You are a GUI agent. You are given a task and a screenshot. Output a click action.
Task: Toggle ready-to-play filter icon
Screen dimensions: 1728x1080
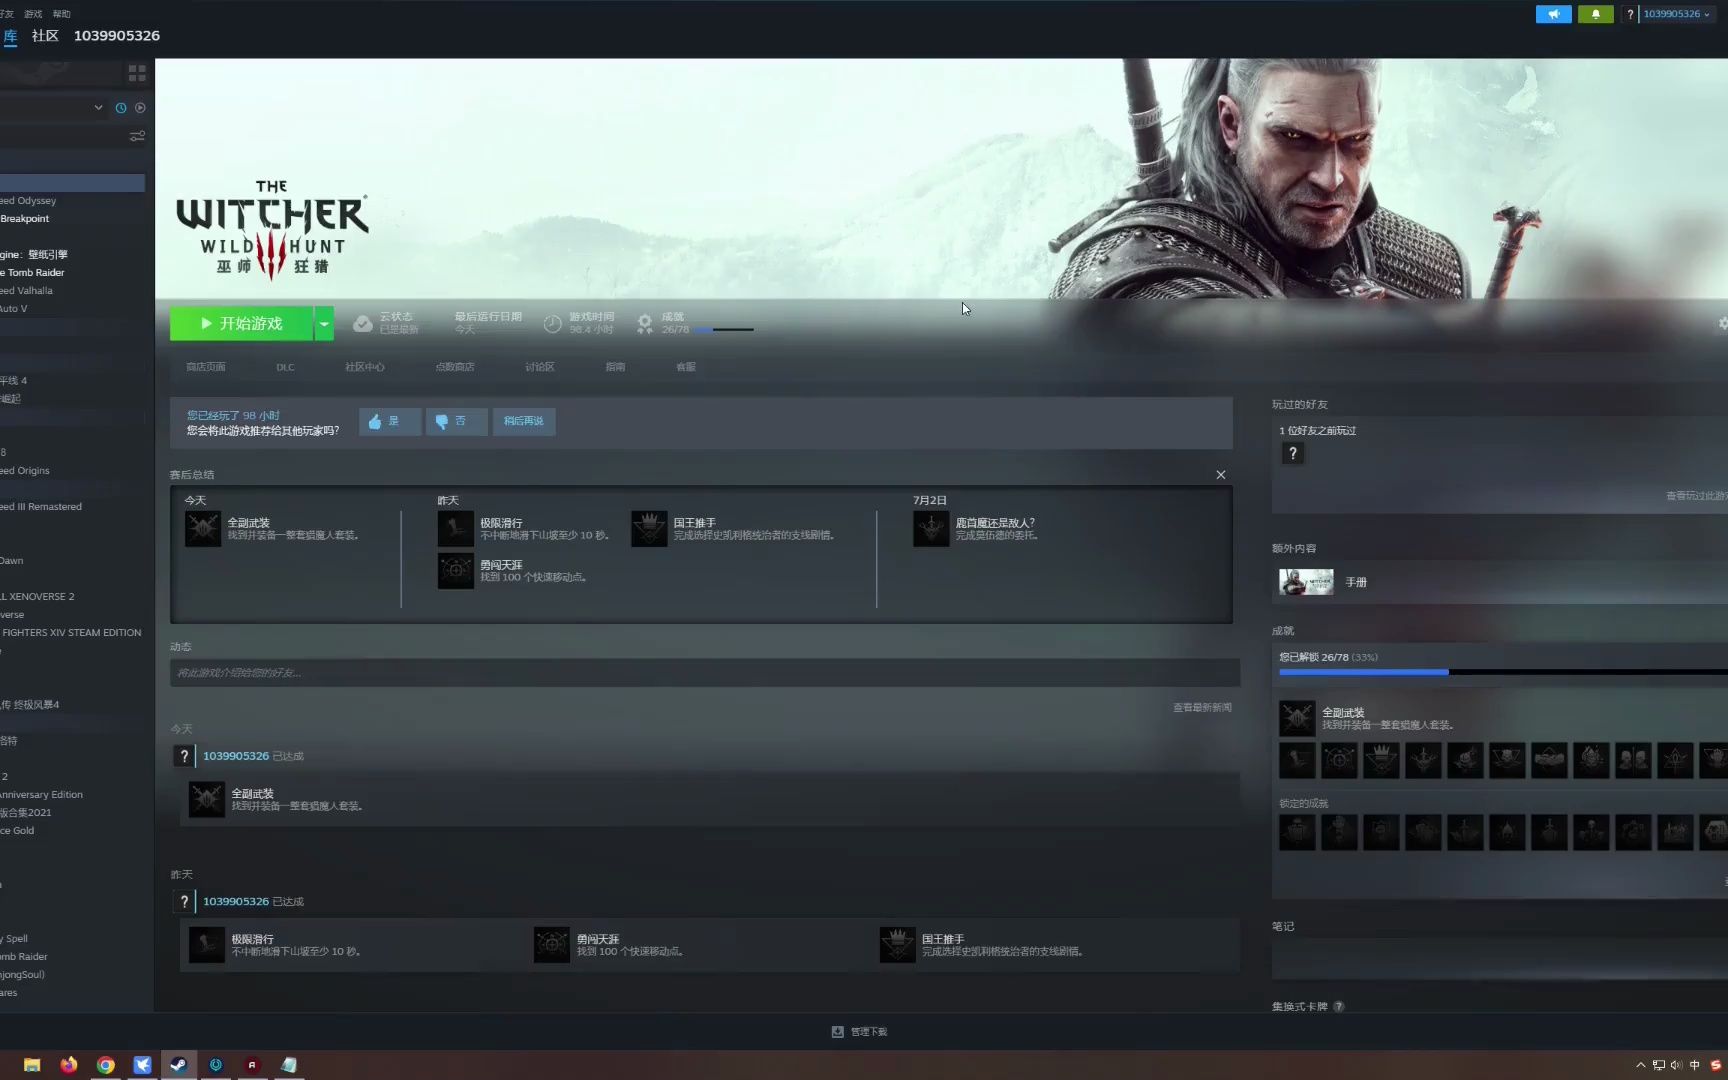[140, 108]
